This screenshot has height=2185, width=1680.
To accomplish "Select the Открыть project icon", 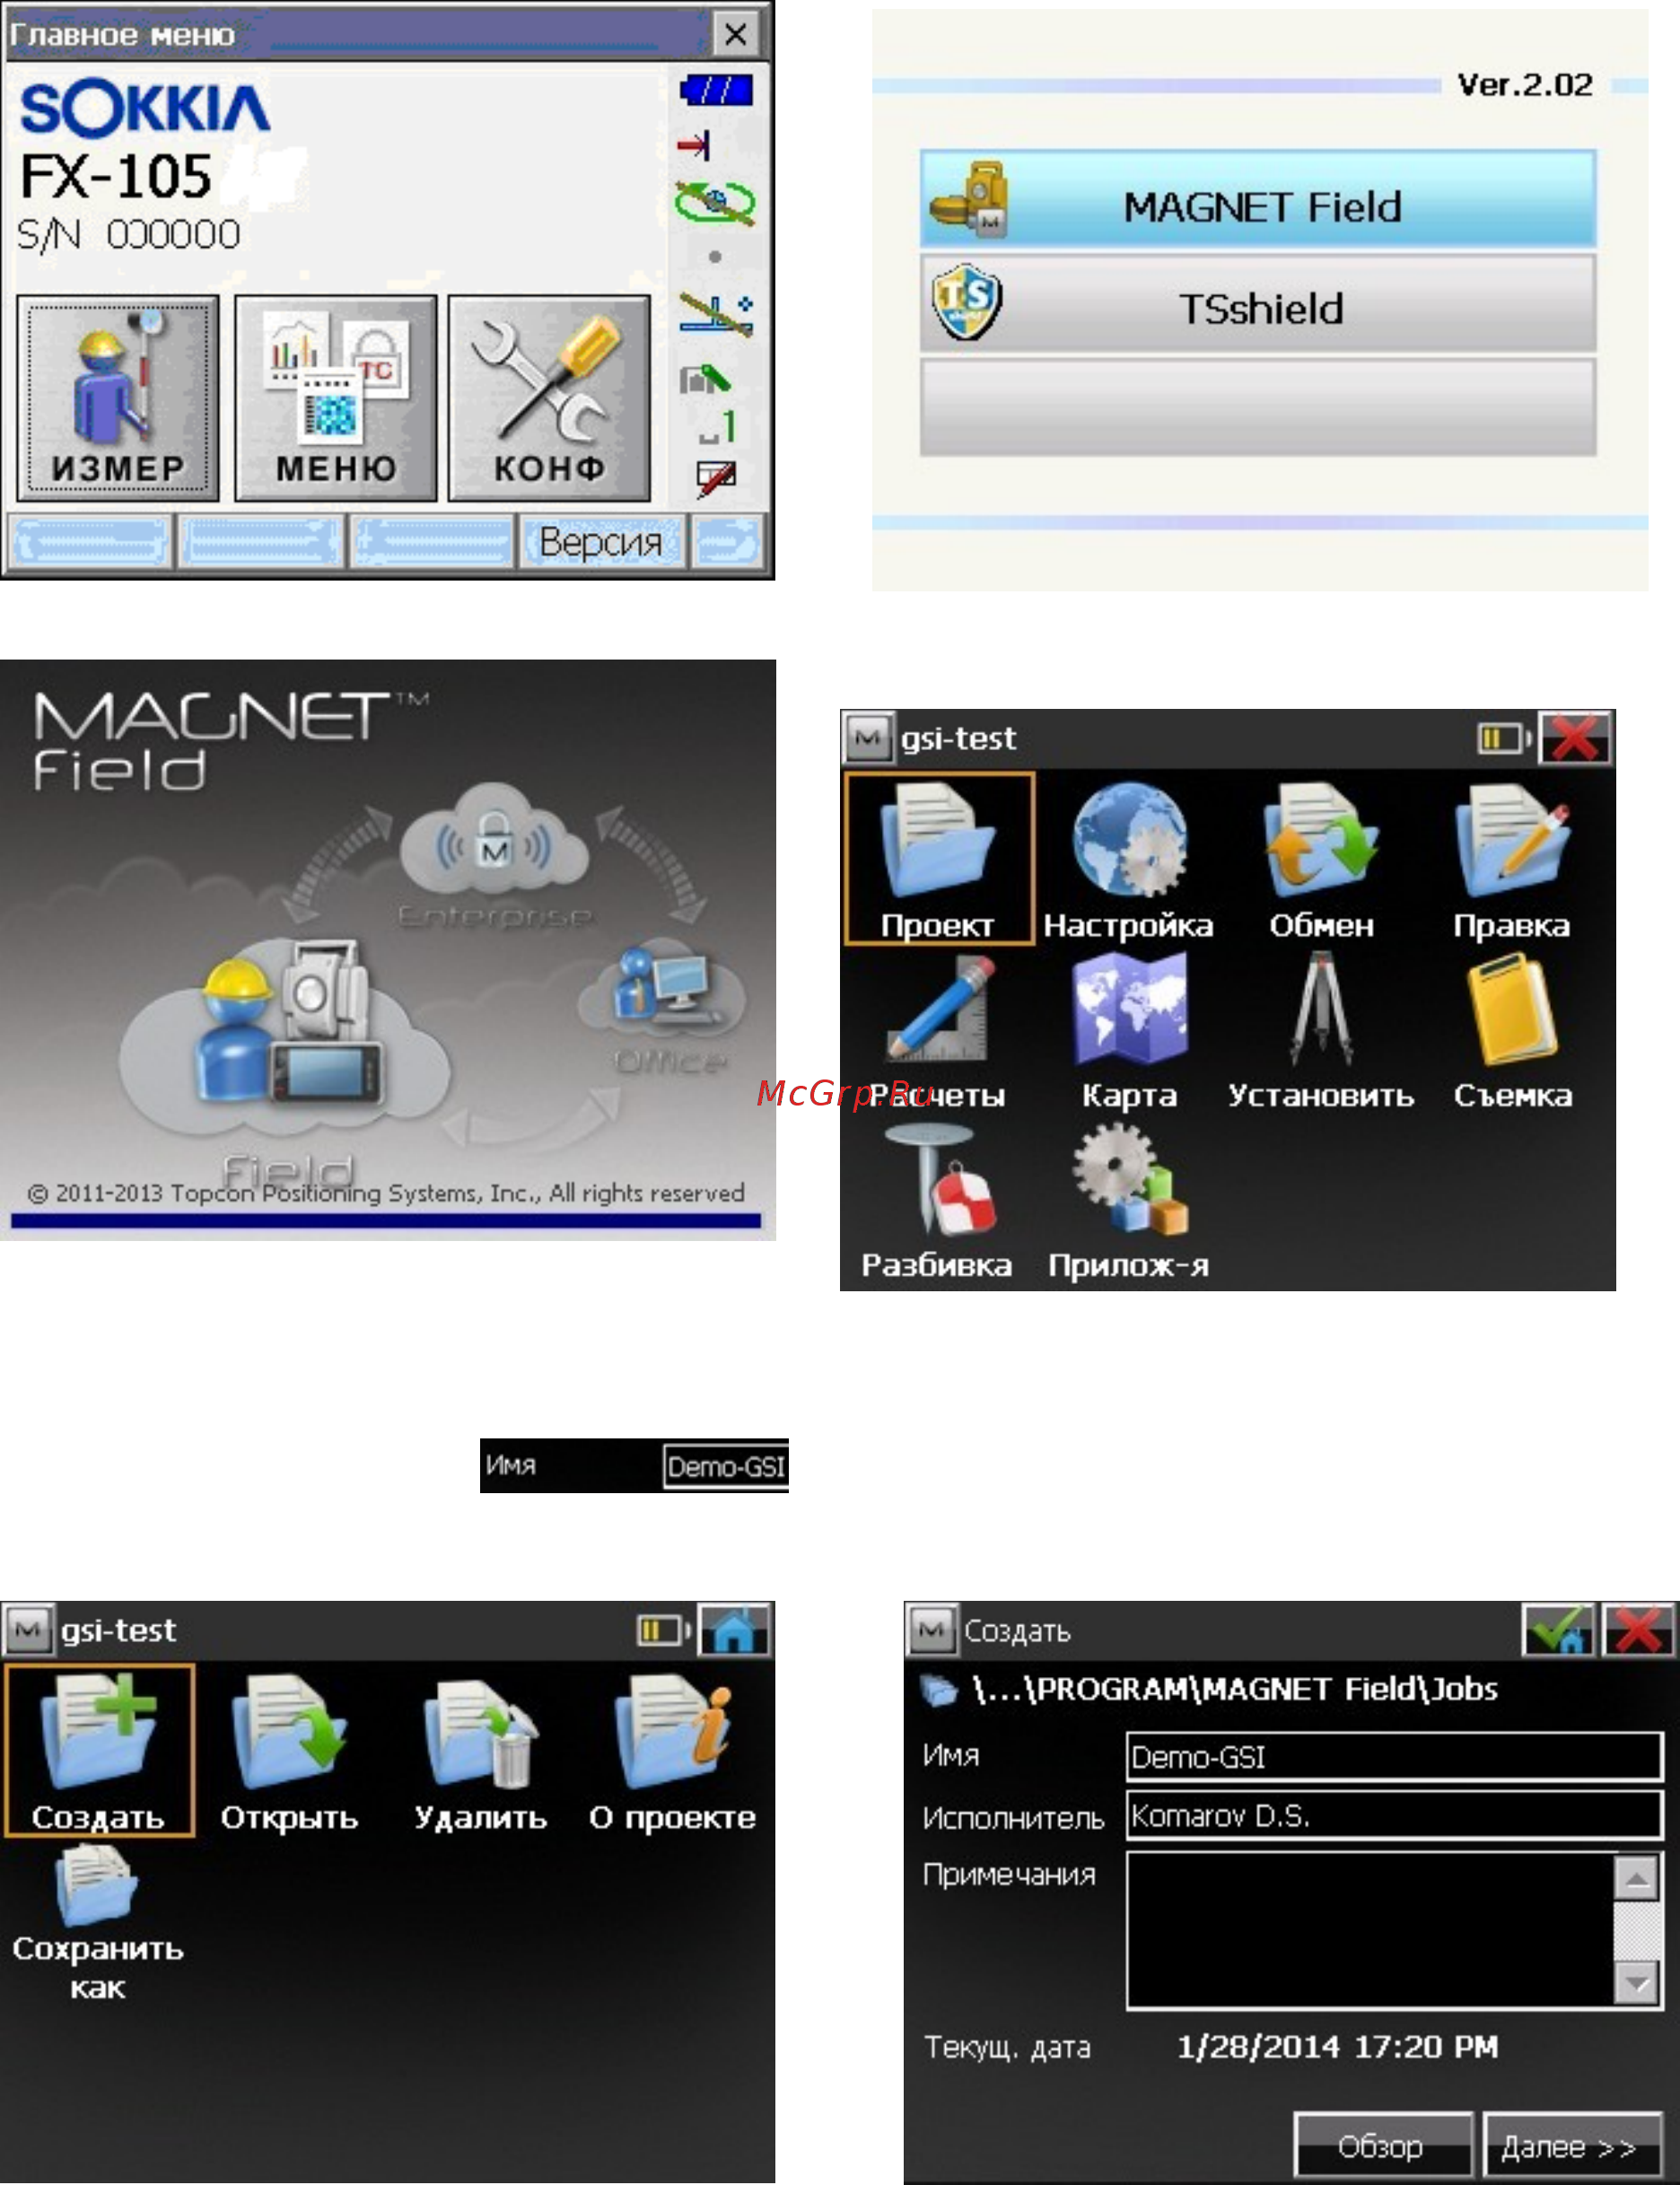I will click(x=289, y=1752).
